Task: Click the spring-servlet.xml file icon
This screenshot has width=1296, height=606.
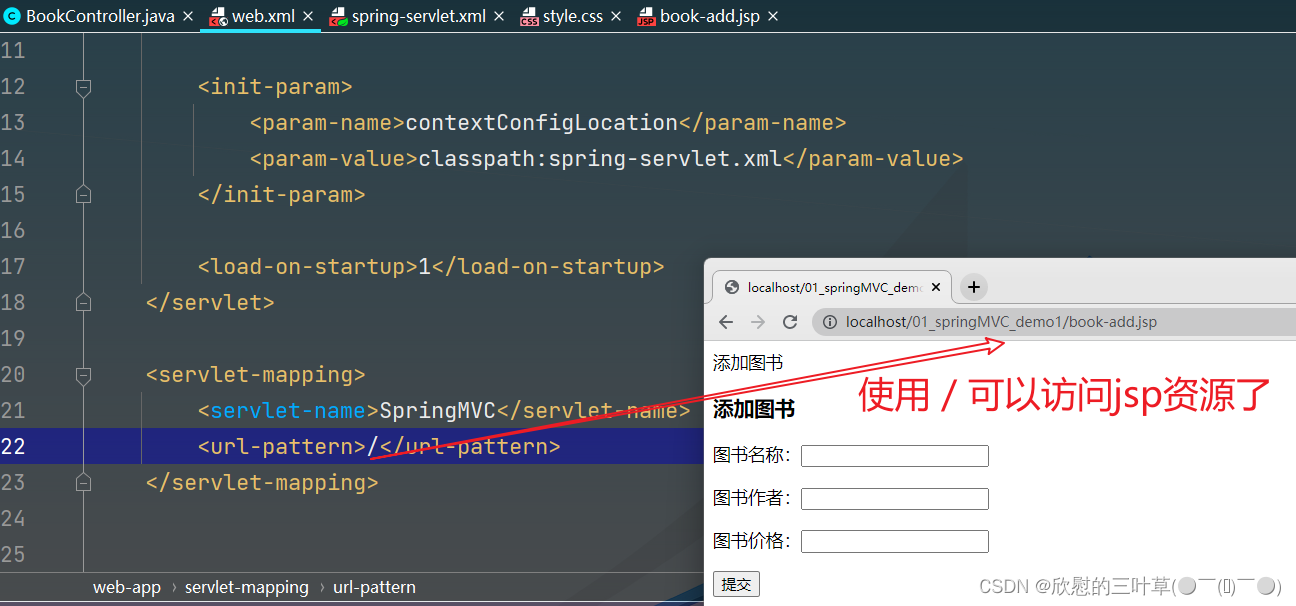Action: point(338,17)
